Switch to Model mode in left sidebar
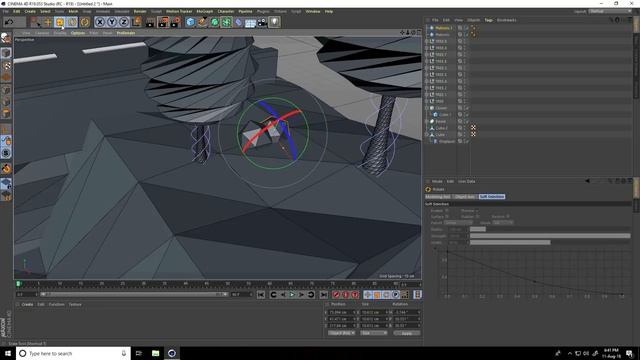 [6, 53]
